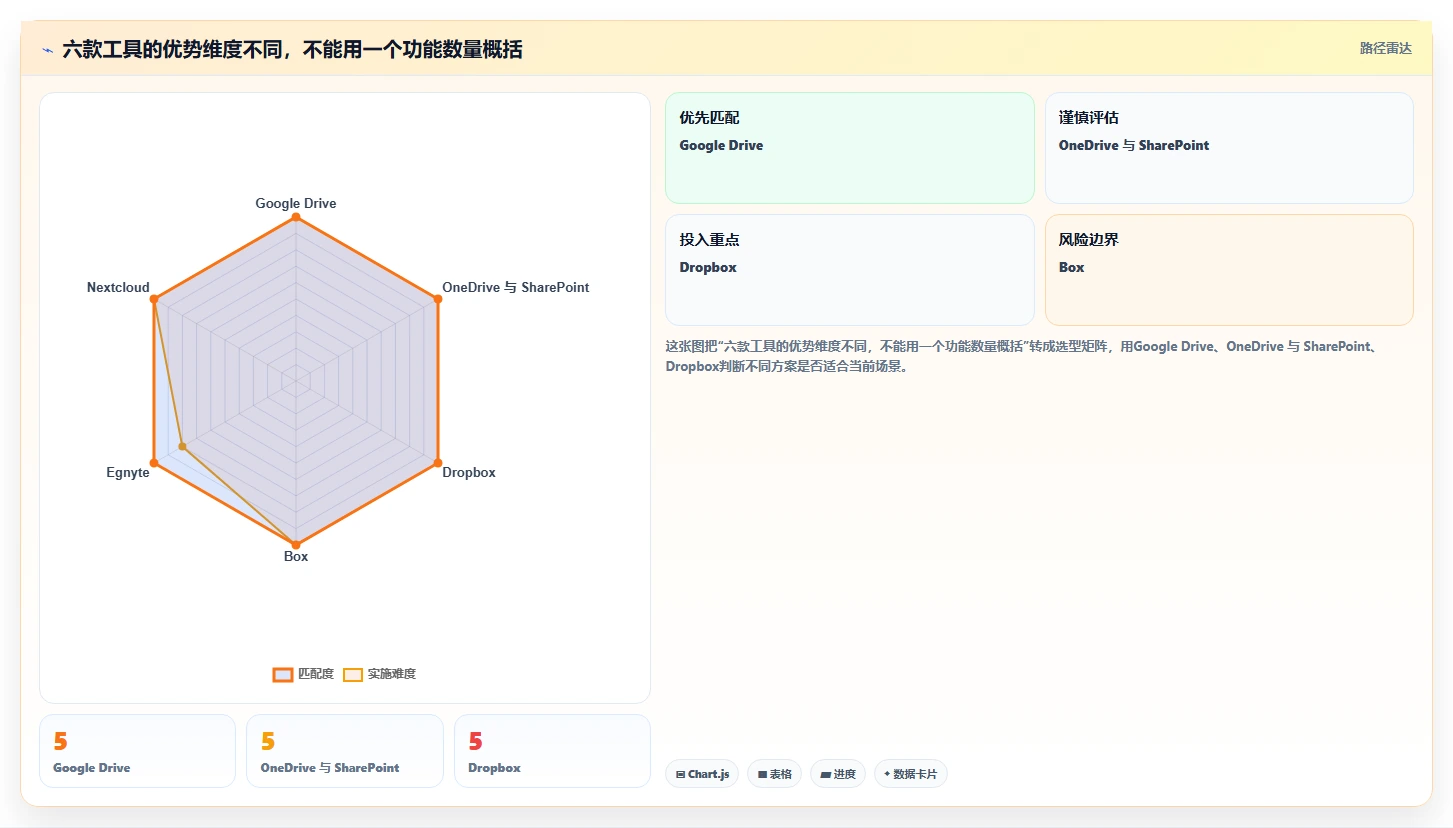Click the Dropbox radar axis label
1453x828 pixels.
point(469,472)
